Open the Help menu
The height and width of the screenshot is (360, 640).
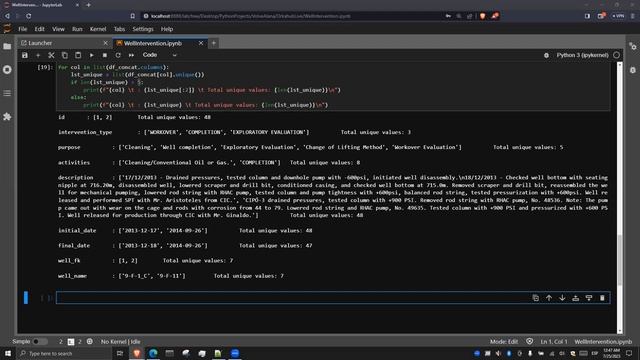click(167, 29)
